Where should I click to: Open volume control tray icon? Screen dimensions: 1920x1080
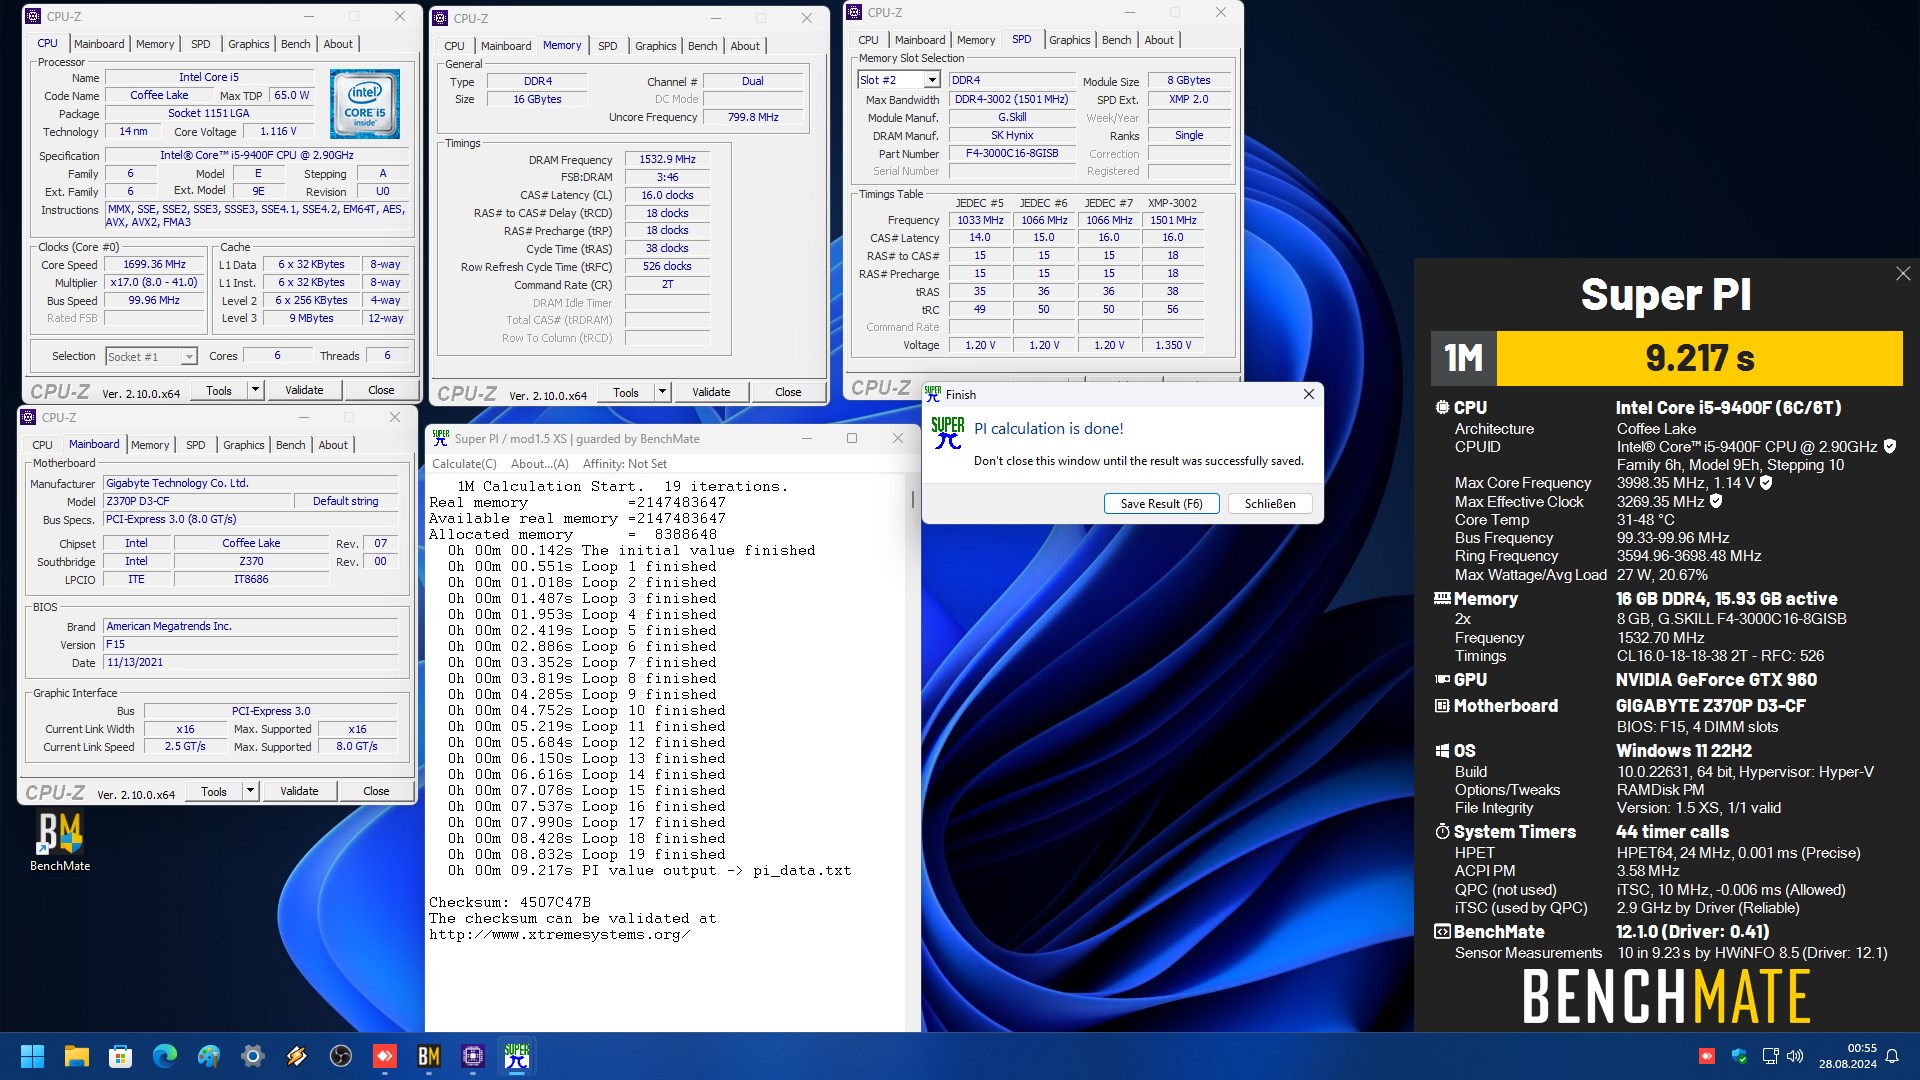coord(1795,1056)
